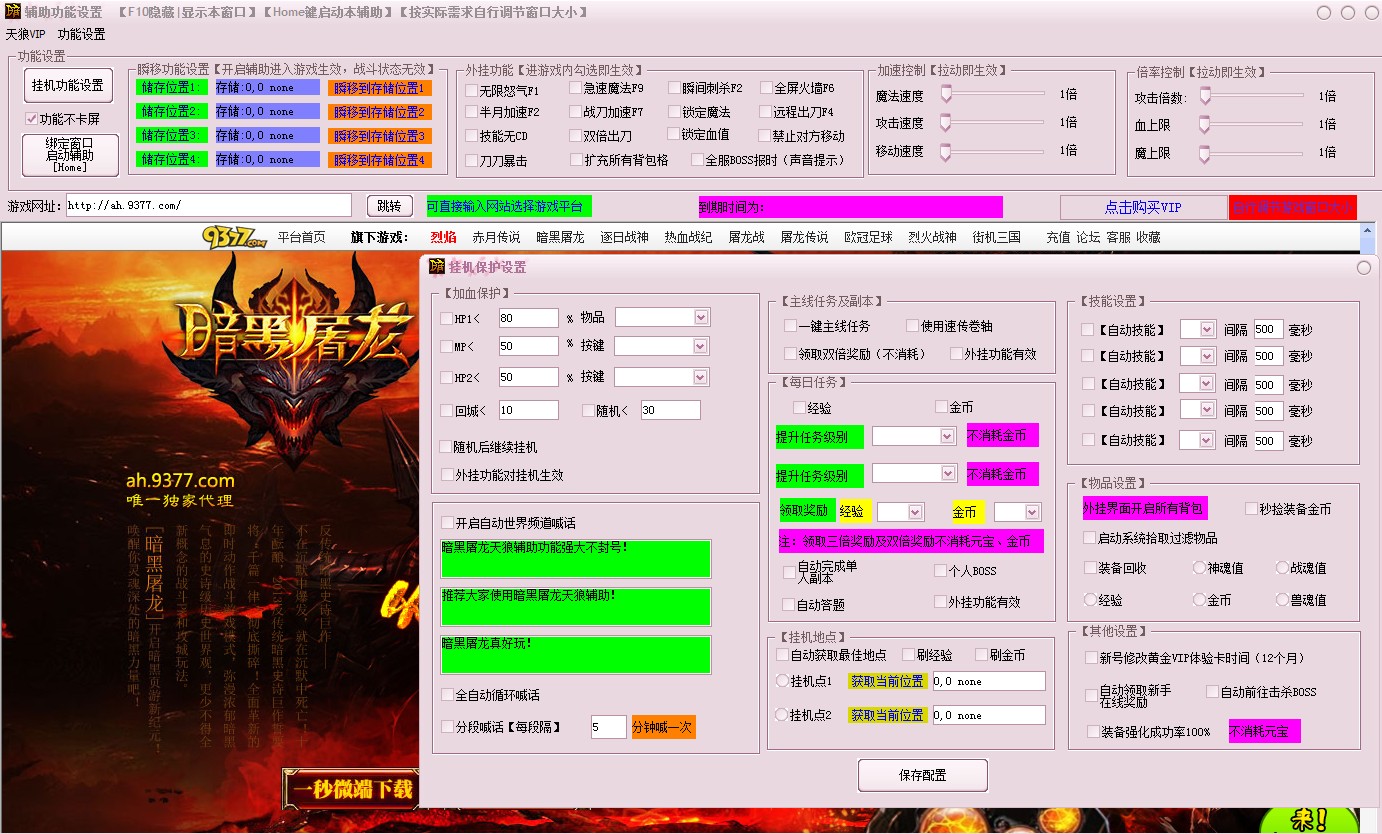Click the 挂机保护设置 dialog title icon

437,267
